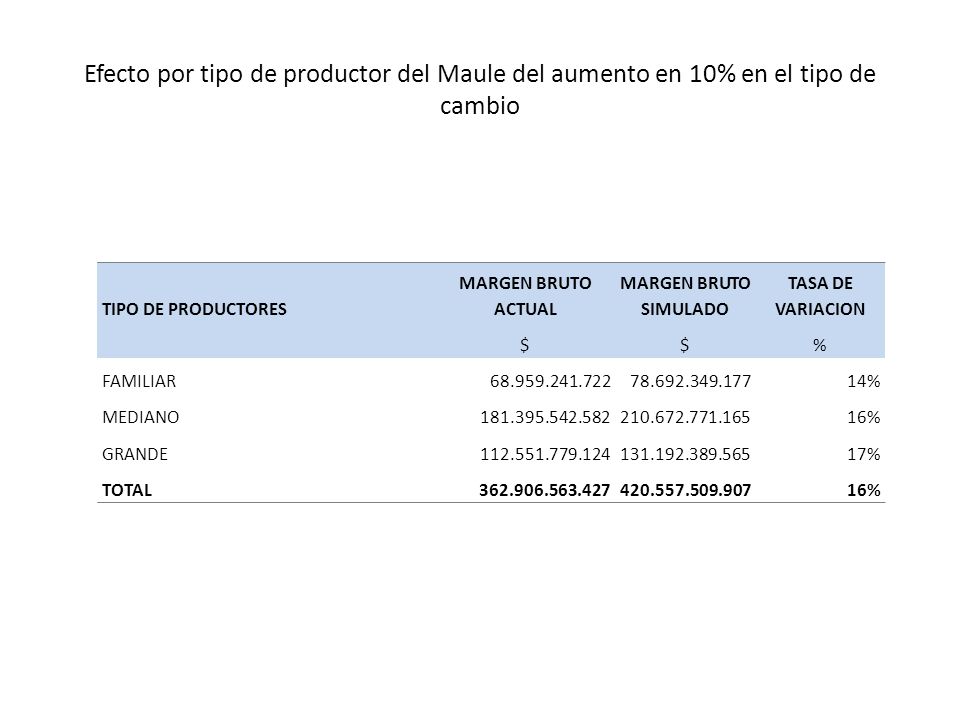Select the TIPO DE PRODUCTORES header cell
The image size is (960, 720).
[194, 309]
